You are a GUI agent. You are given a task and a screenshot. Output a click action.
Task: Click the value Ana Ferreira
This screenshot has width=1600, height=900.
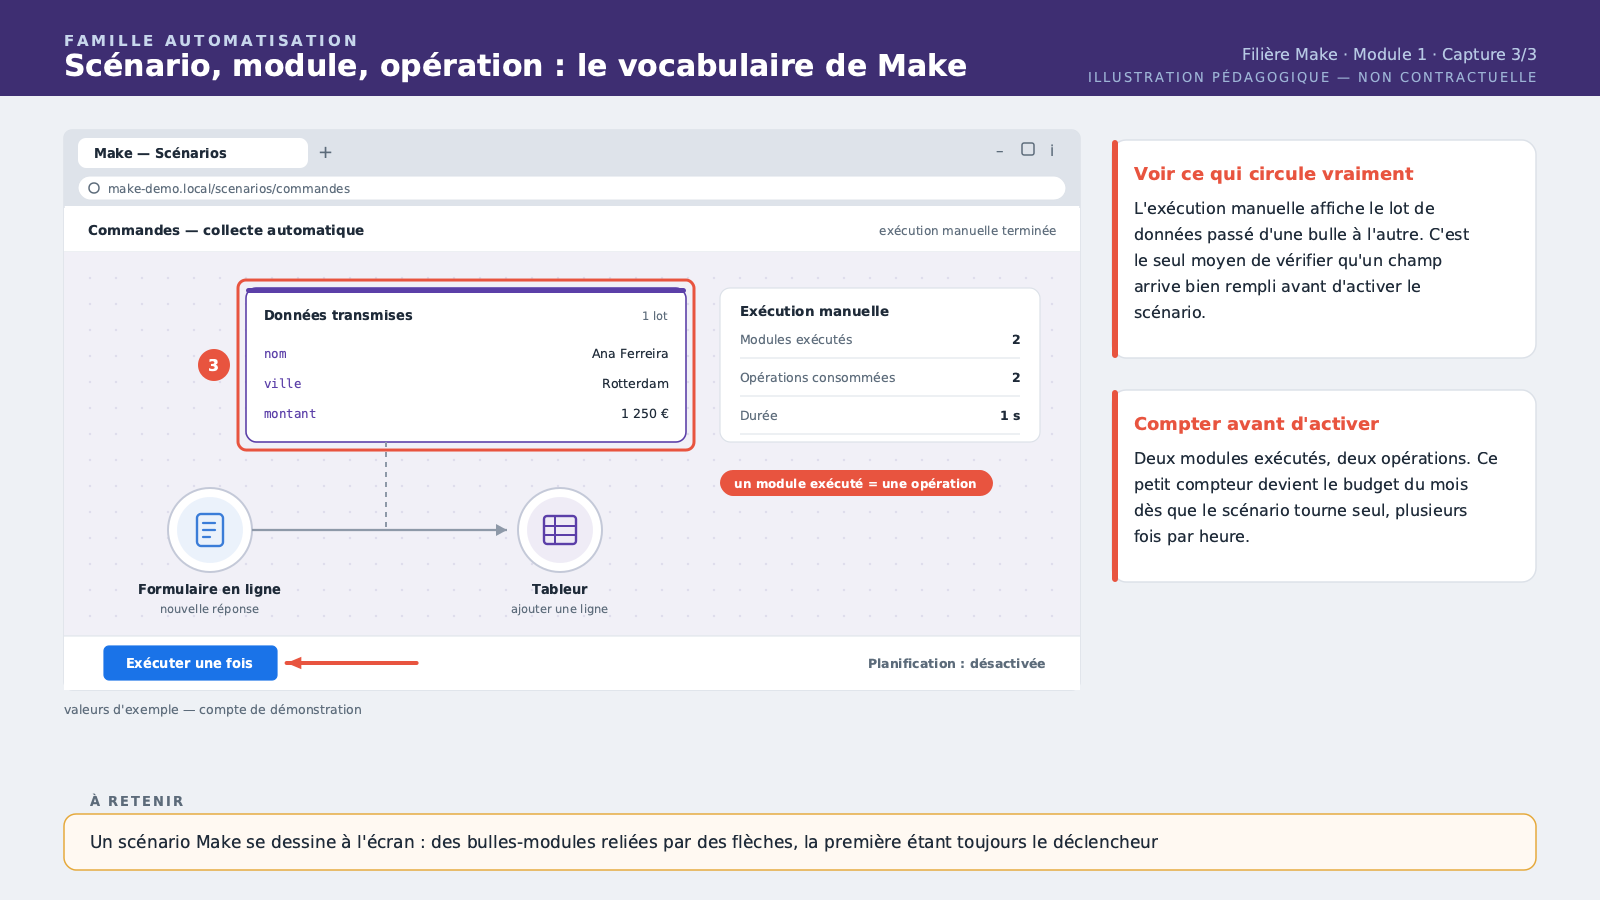coord(630,354)
